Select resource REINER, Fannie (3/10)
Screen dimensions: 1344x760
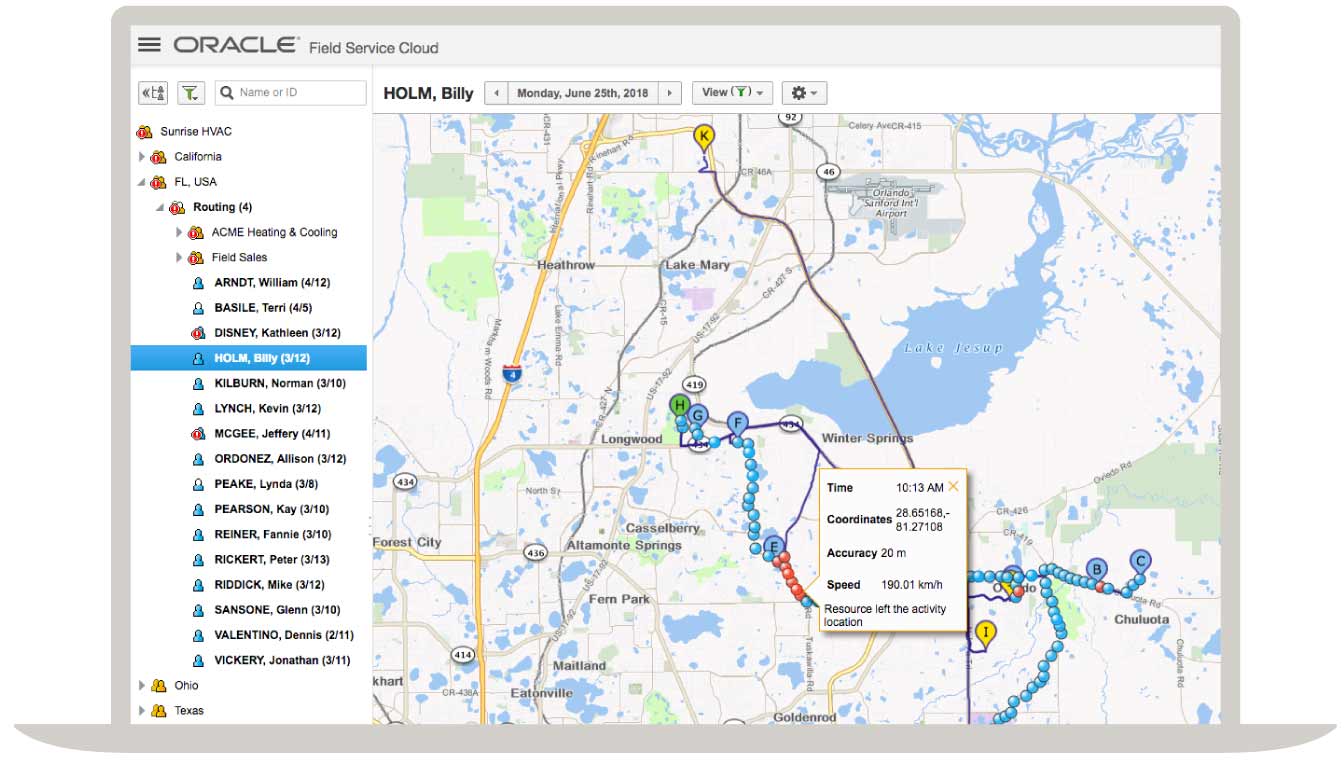tap(273, 535)
